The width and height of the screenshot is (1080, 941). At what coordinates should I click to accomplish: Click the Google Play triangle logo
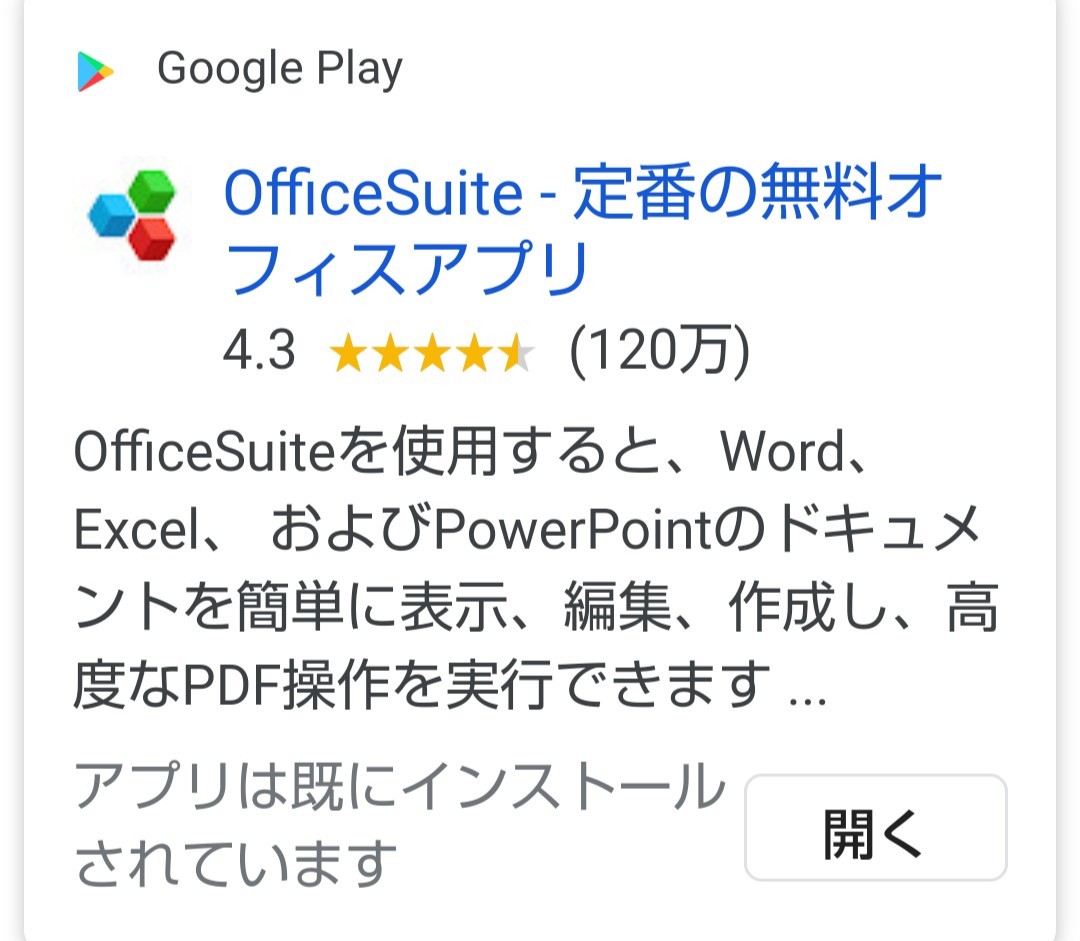[x=96, y=71]
